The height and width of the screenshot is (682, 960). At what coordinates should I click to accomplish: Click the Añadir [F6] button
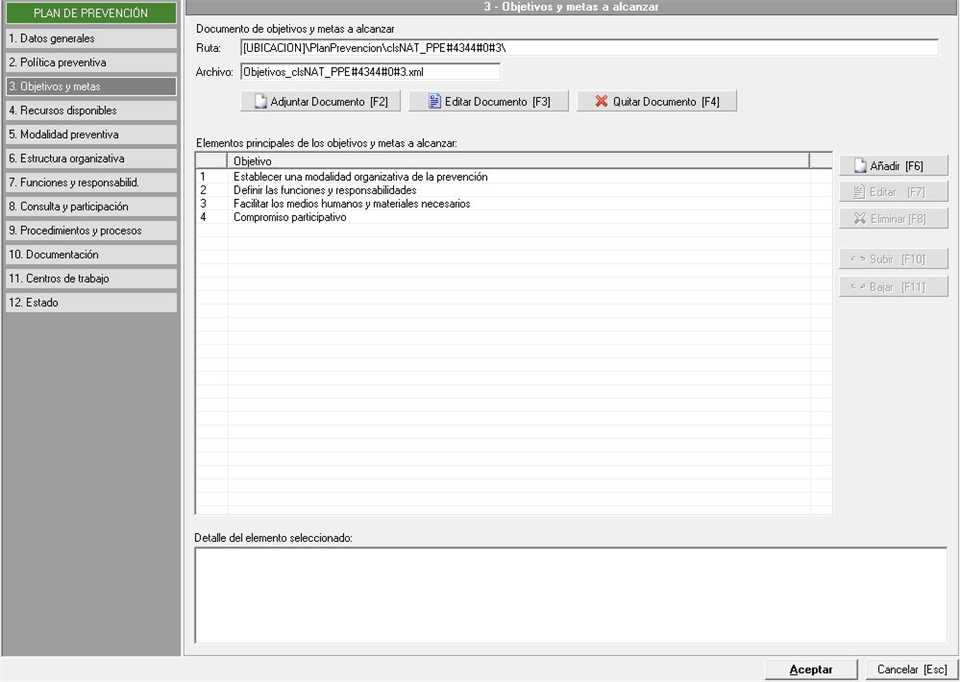point(893,166)
